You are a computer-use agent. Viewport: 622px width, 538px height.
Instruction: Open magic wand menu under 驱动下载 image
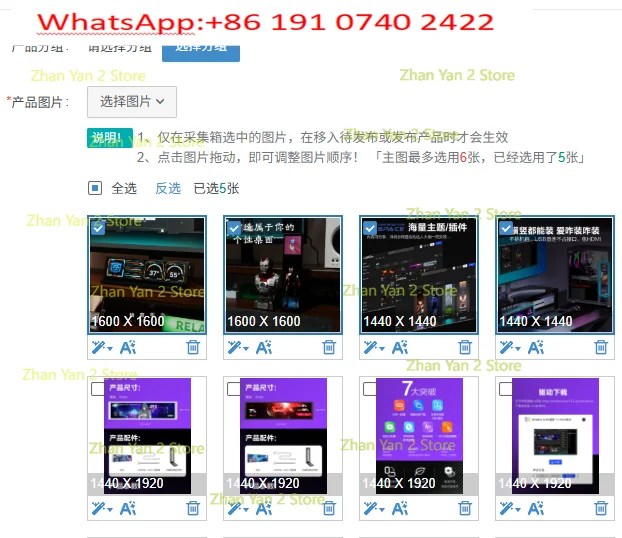[510, 508]
